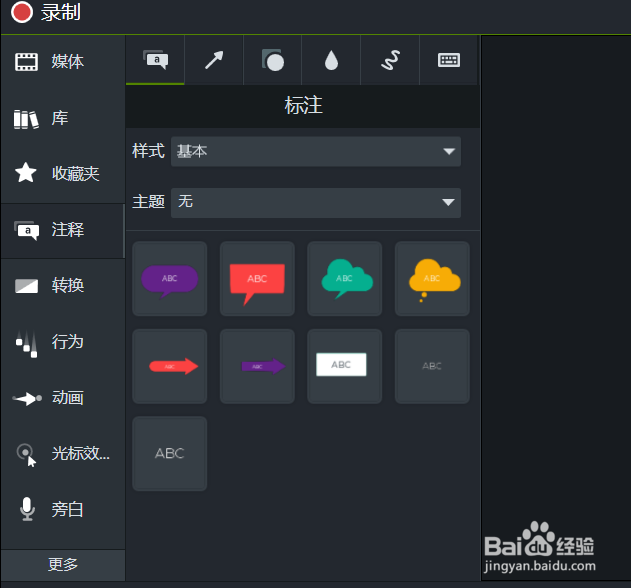
Task: Select the yellow thought cloud callout
Action: click(x=432, y=279)
